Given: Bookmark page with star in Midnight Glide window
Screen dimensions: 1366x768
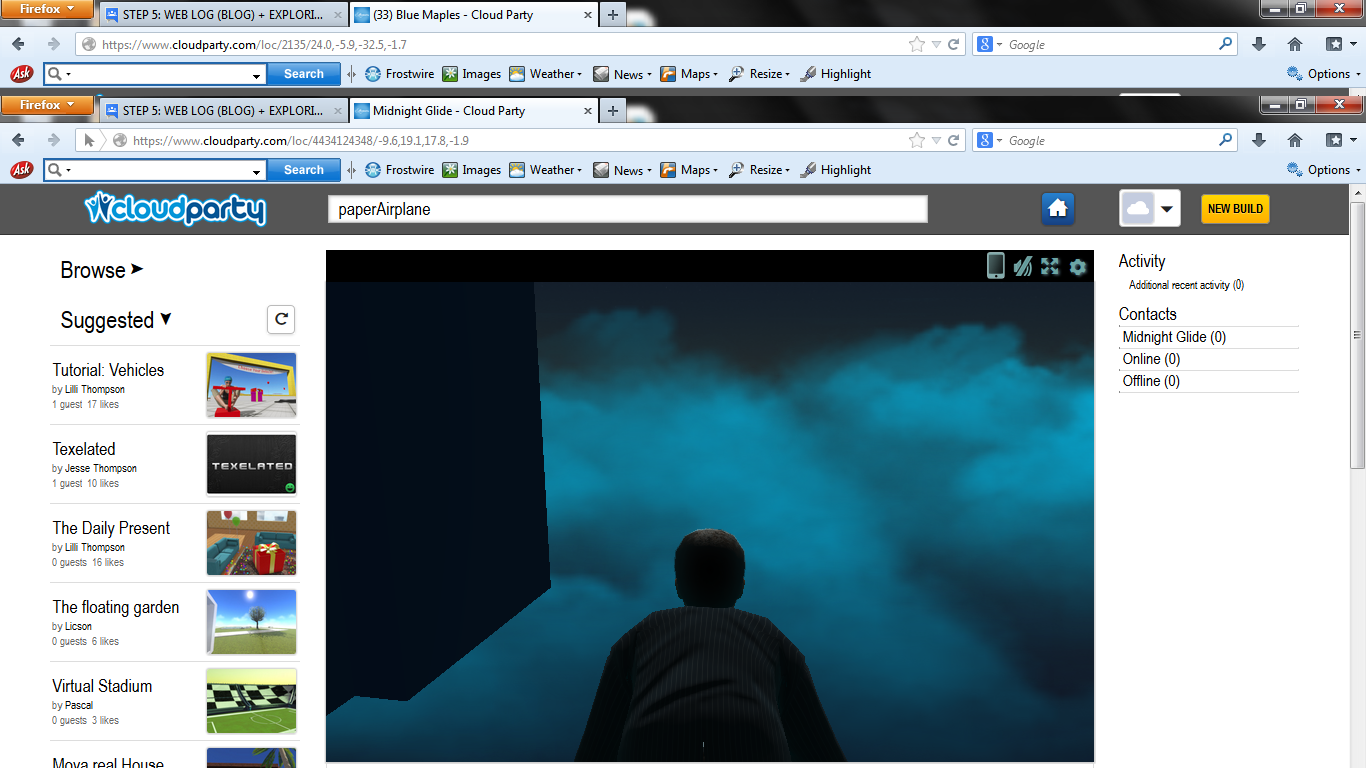Looking at the screenshot, I should click(916, 140).
